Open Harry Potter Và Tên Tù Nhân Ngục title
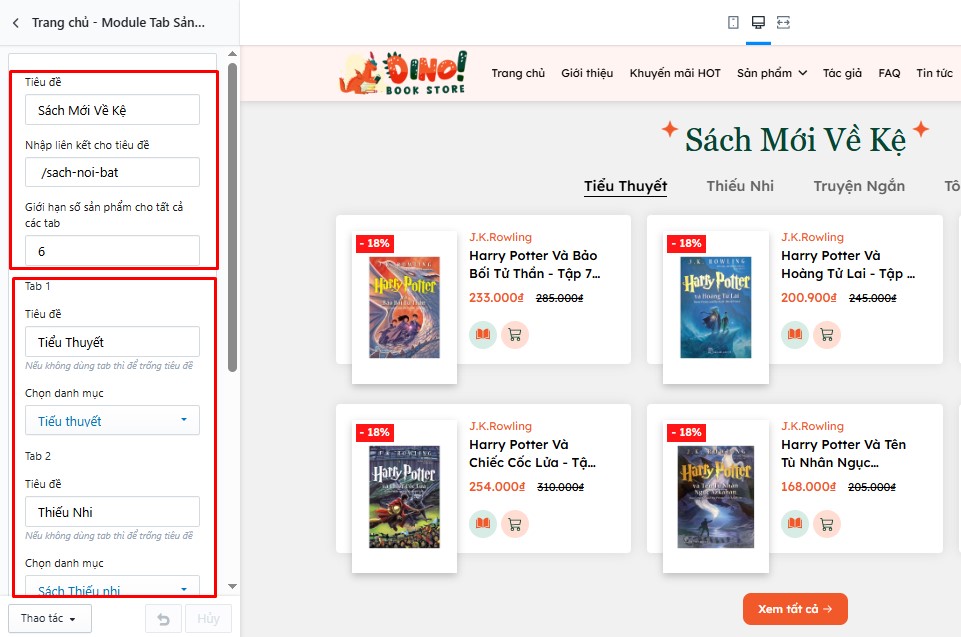This screenshot has width=961, height=637. coord(843,453)
